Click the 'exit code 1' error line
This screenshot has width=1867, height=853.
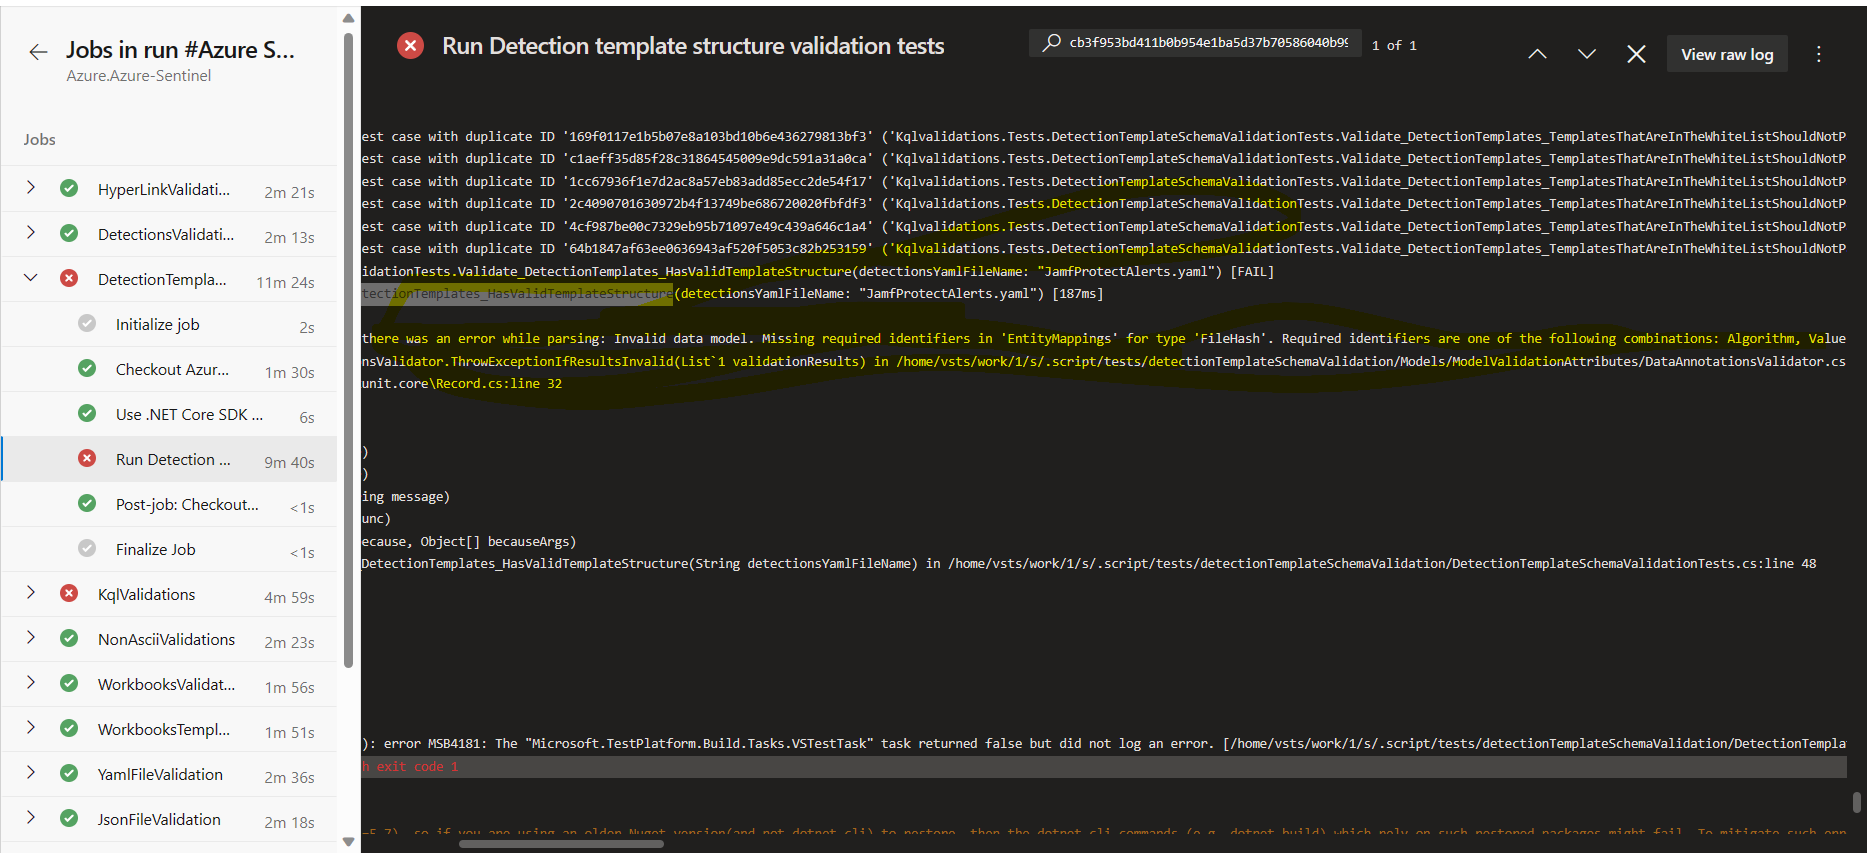1104,767
